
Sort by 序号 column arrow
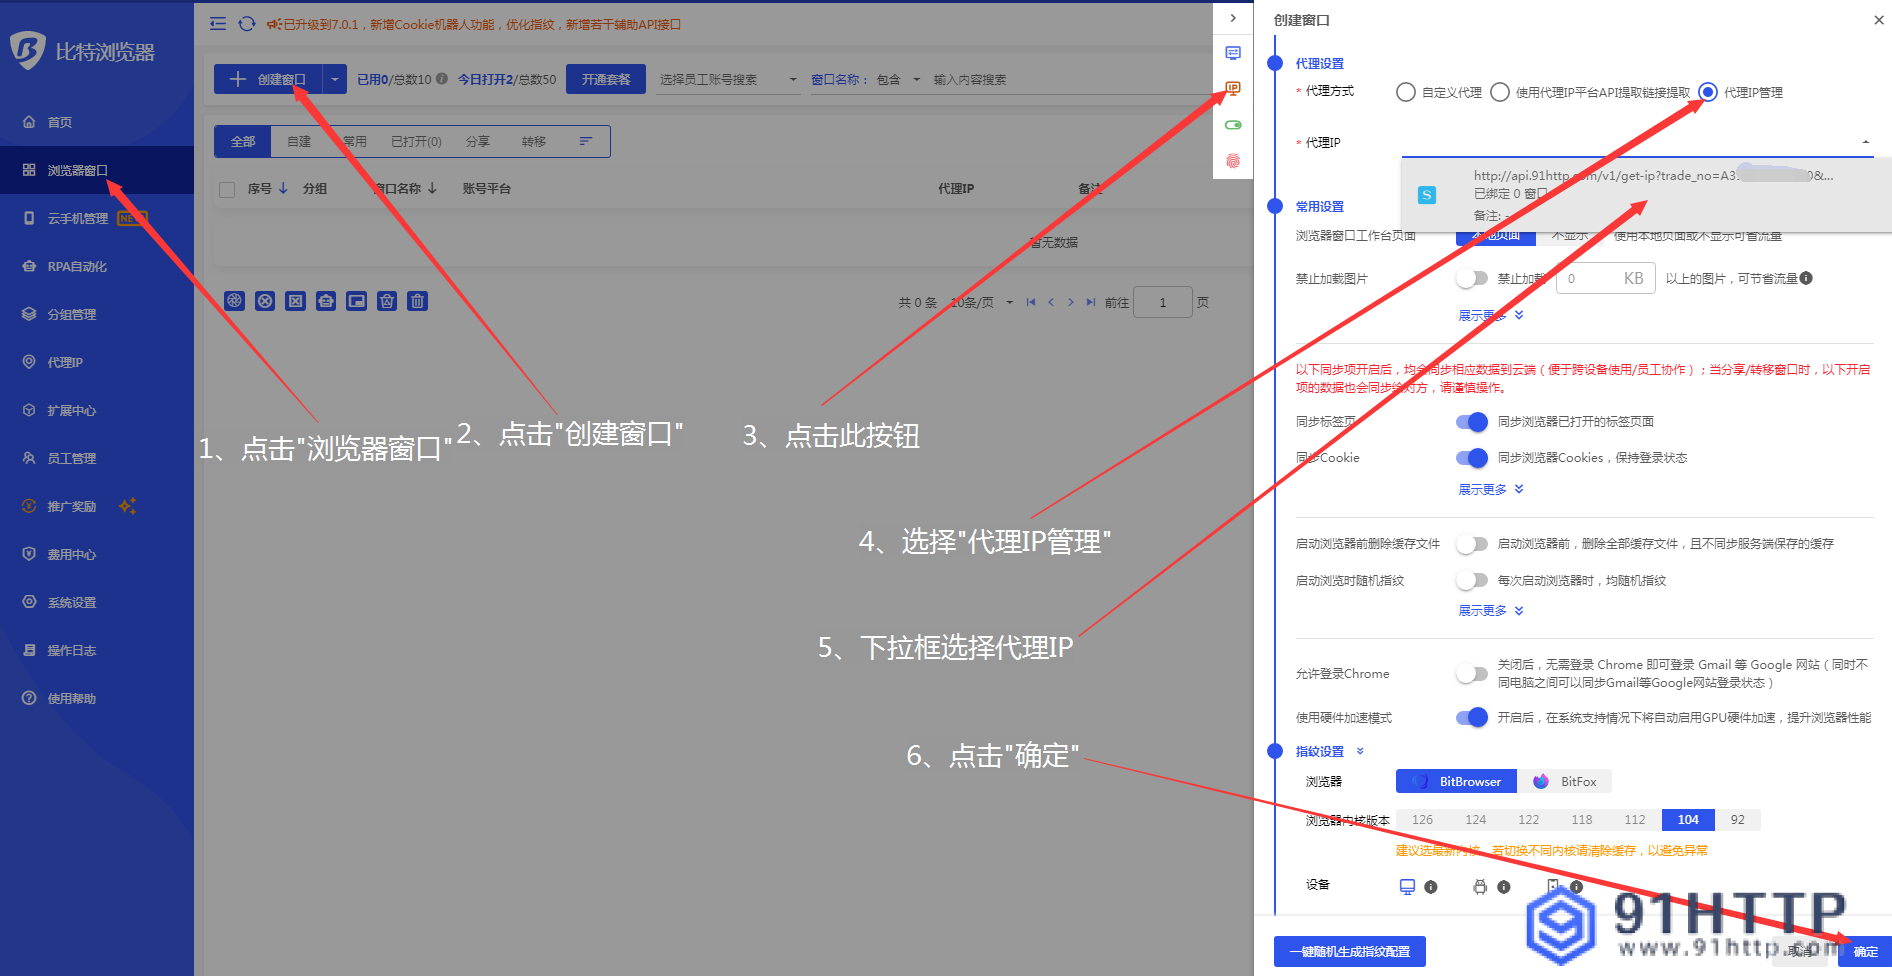pos(283,188)
